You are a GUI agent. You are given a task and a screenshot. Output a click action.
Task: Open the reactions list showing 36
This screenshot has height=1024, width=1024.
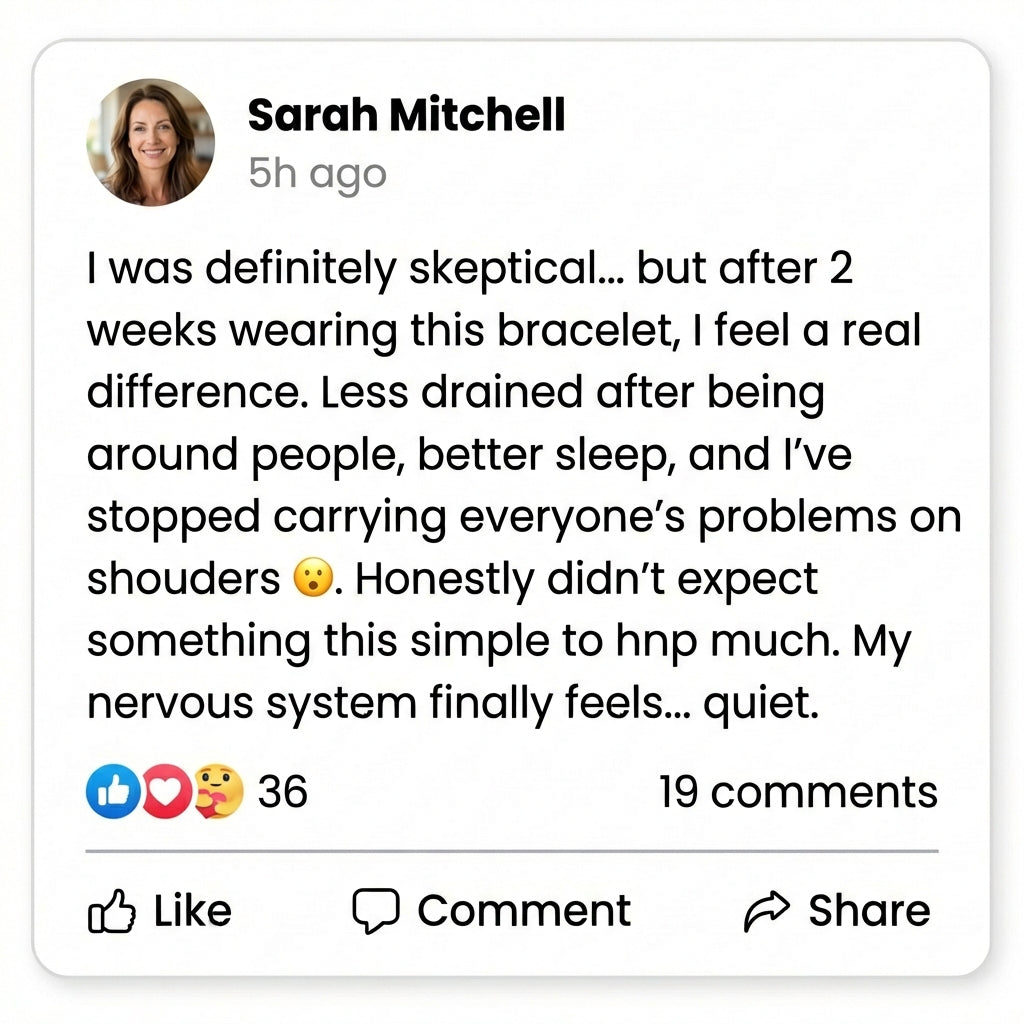(283, 792)
